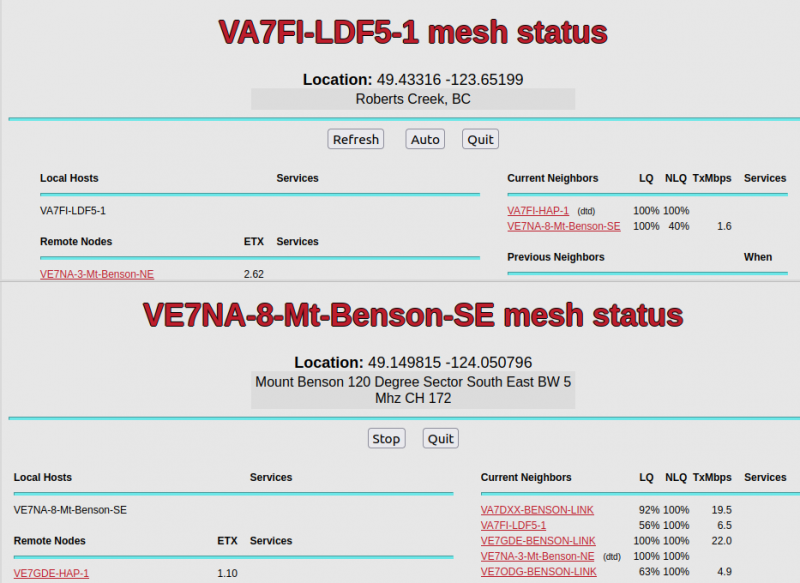
Task: Follow the VE7ODG-BENSON-LINK neighbor link
Action: [x=538, y=572]
